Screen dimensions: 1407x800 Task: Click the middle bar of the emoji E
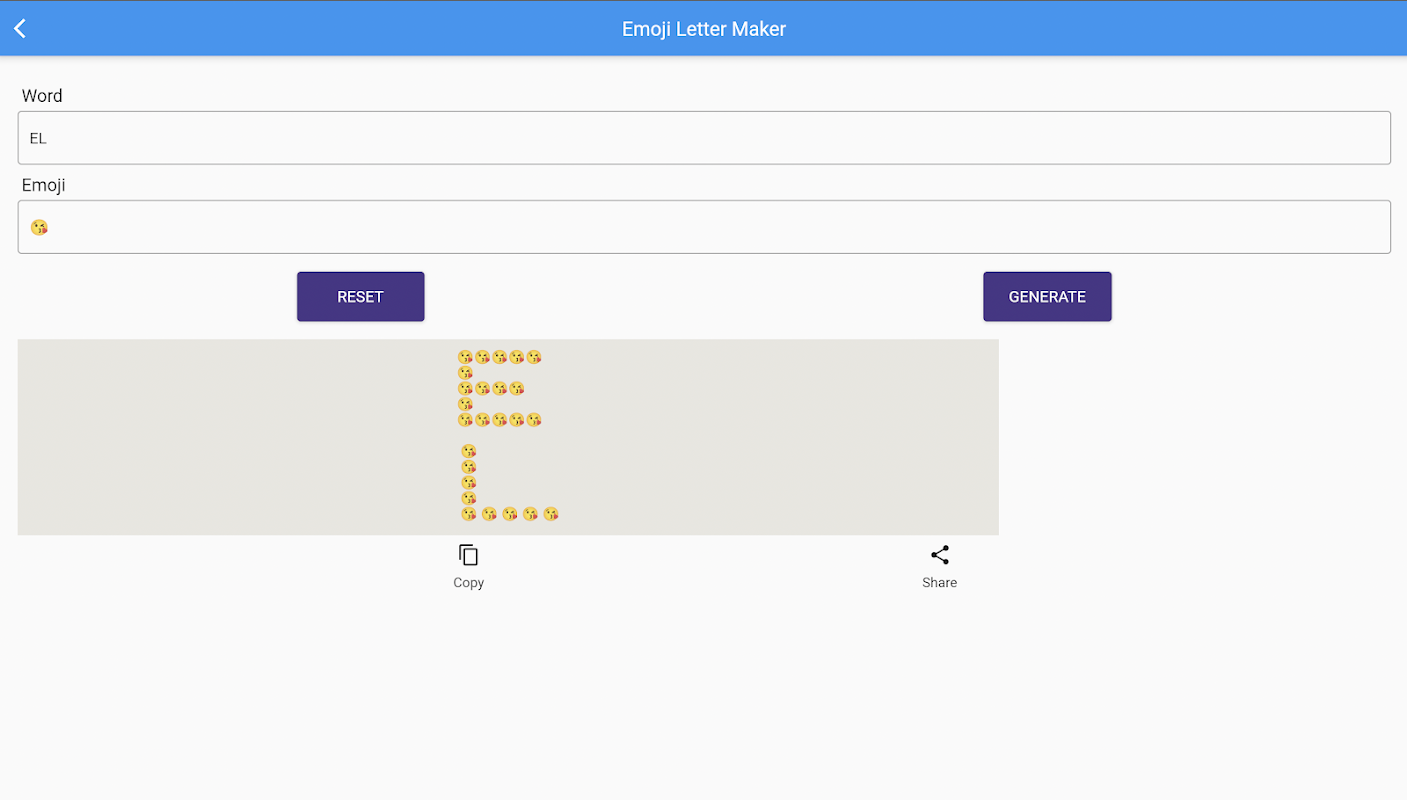[490, 388]
